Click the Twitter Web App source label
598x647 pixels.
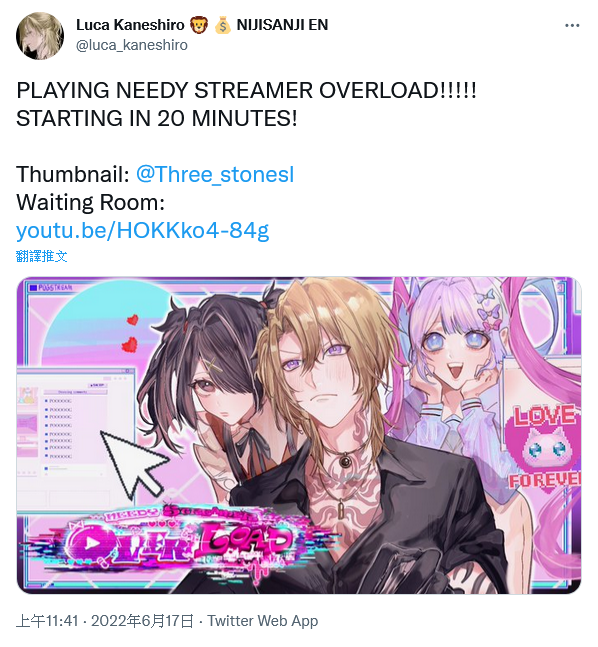tap(262, 621)
